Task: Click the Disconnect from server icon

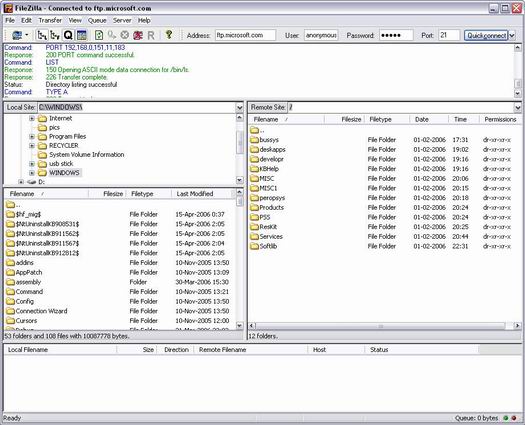Action: [138, 35]
